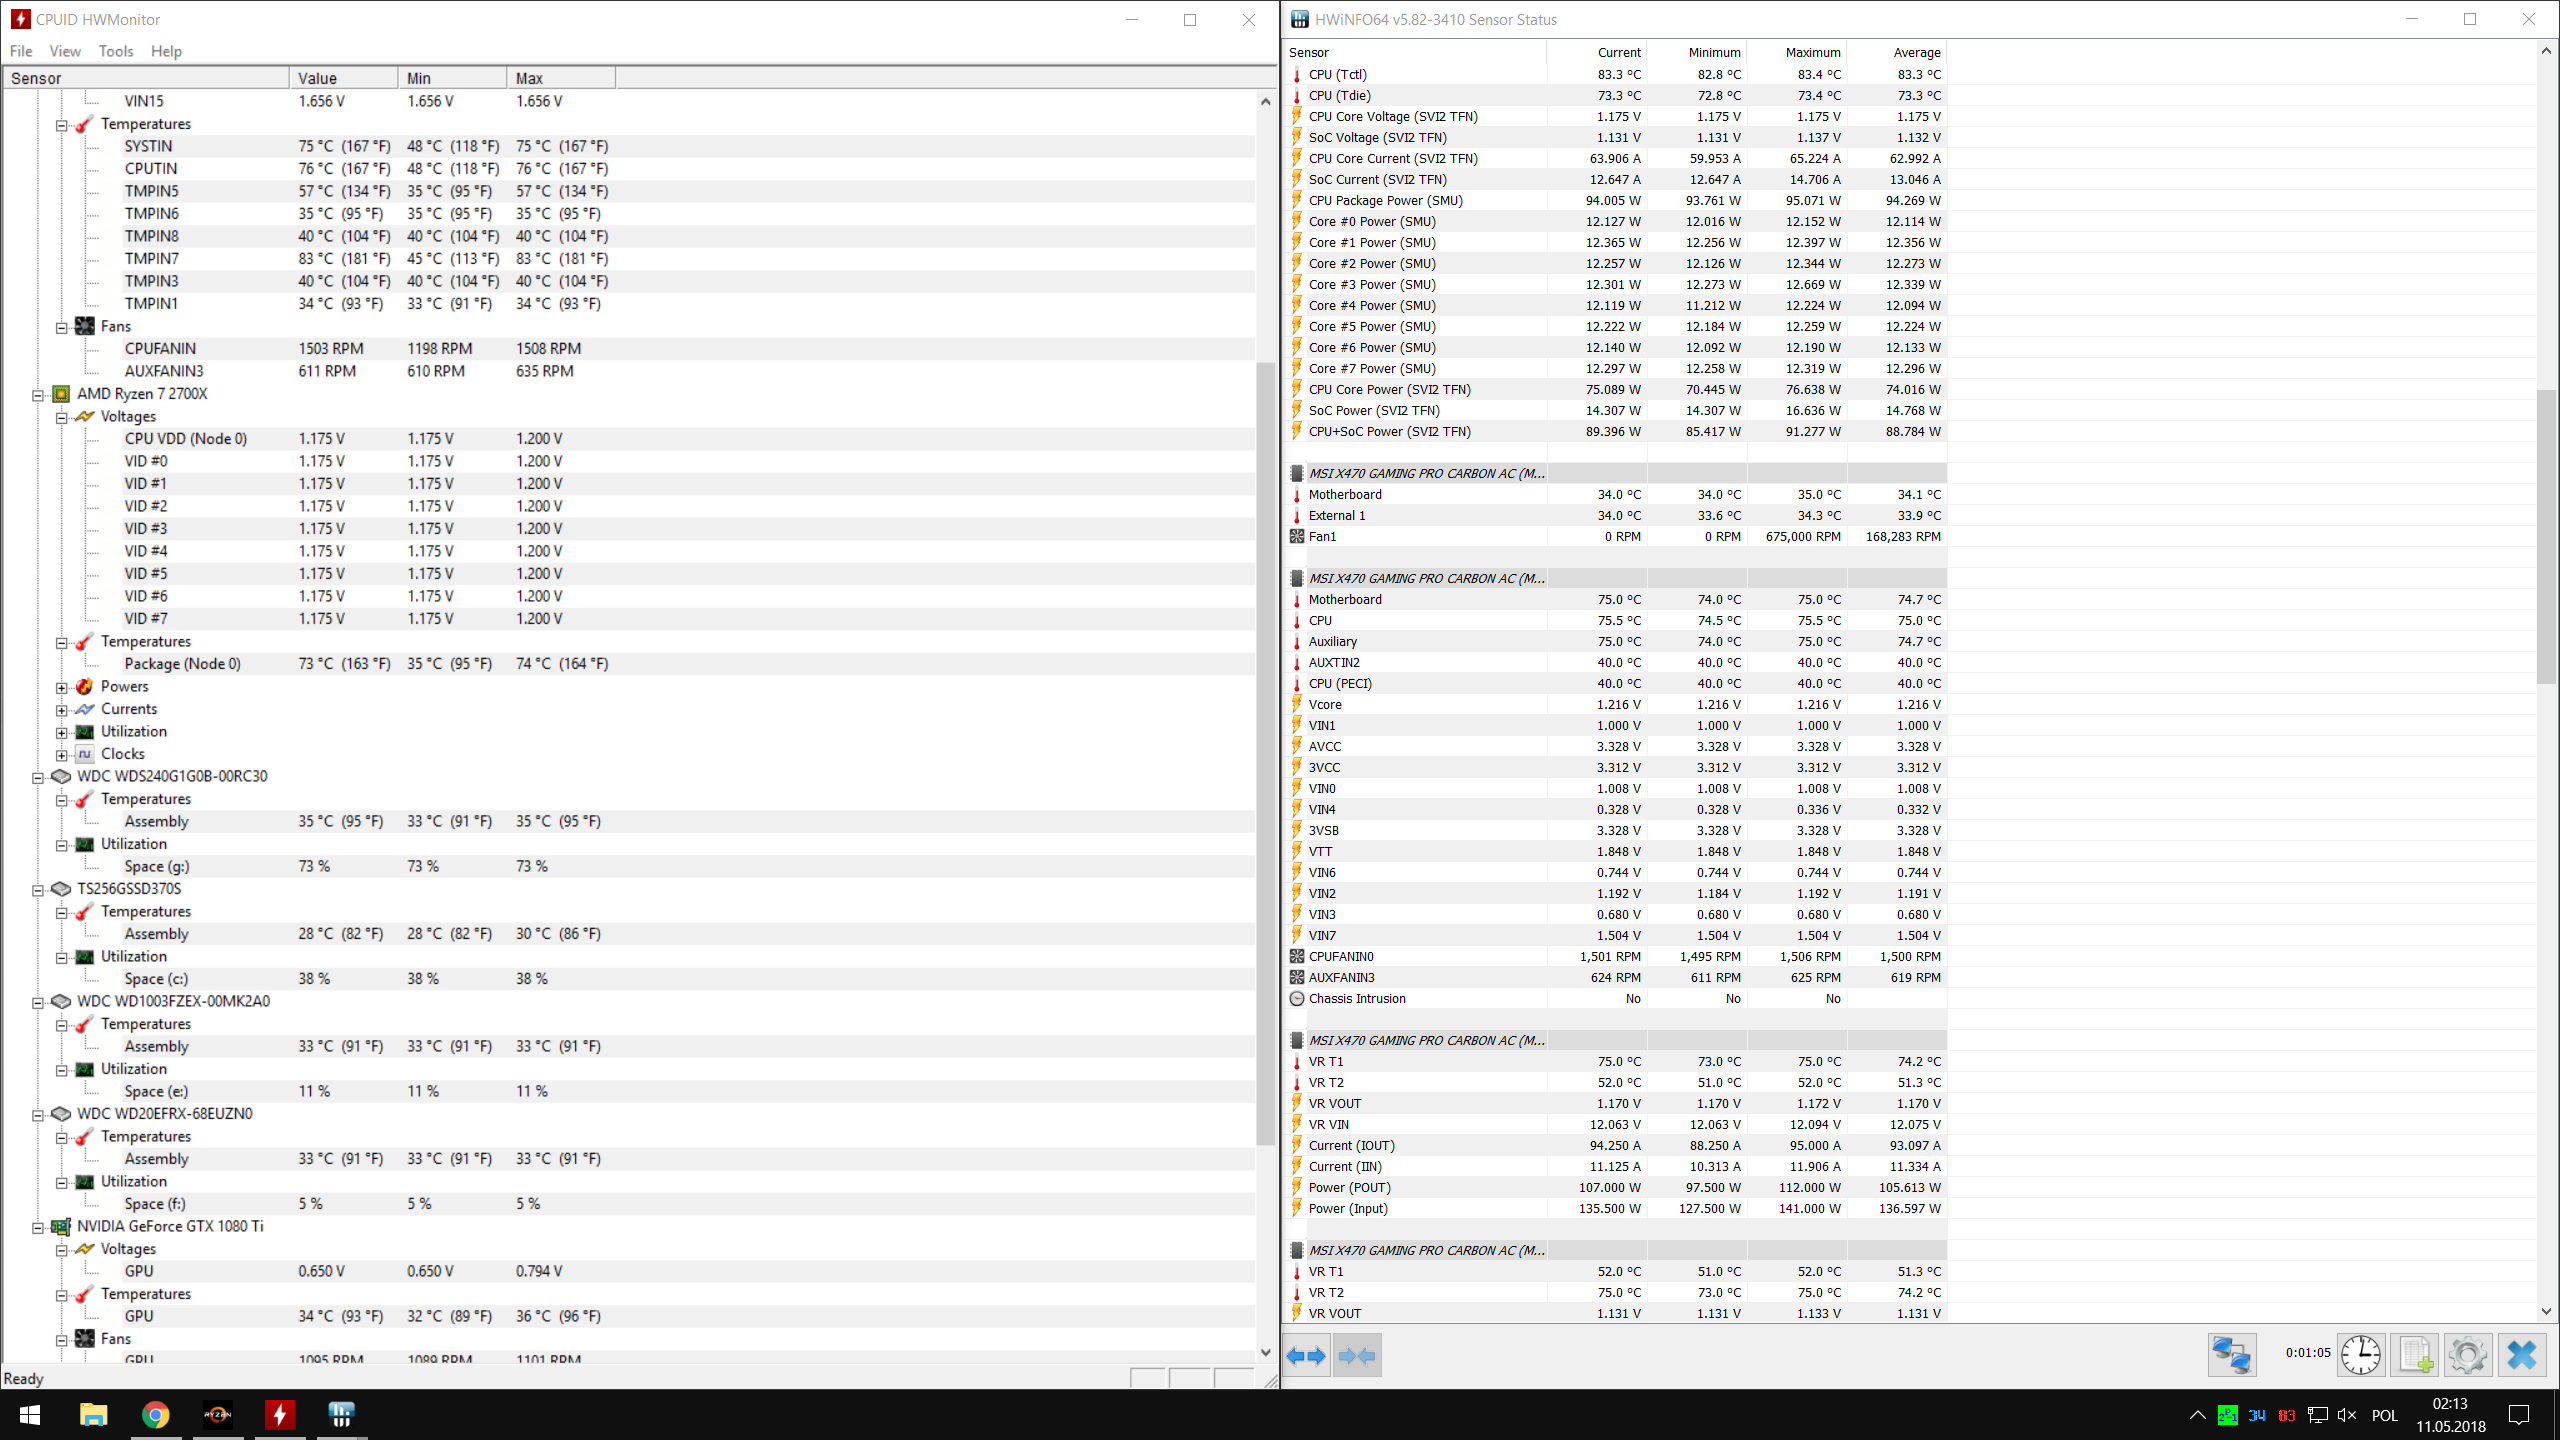Screen dimensions: 2560x1440
Task: Open File Explorer from the taskbar
Action: [x=93, y=1415]
